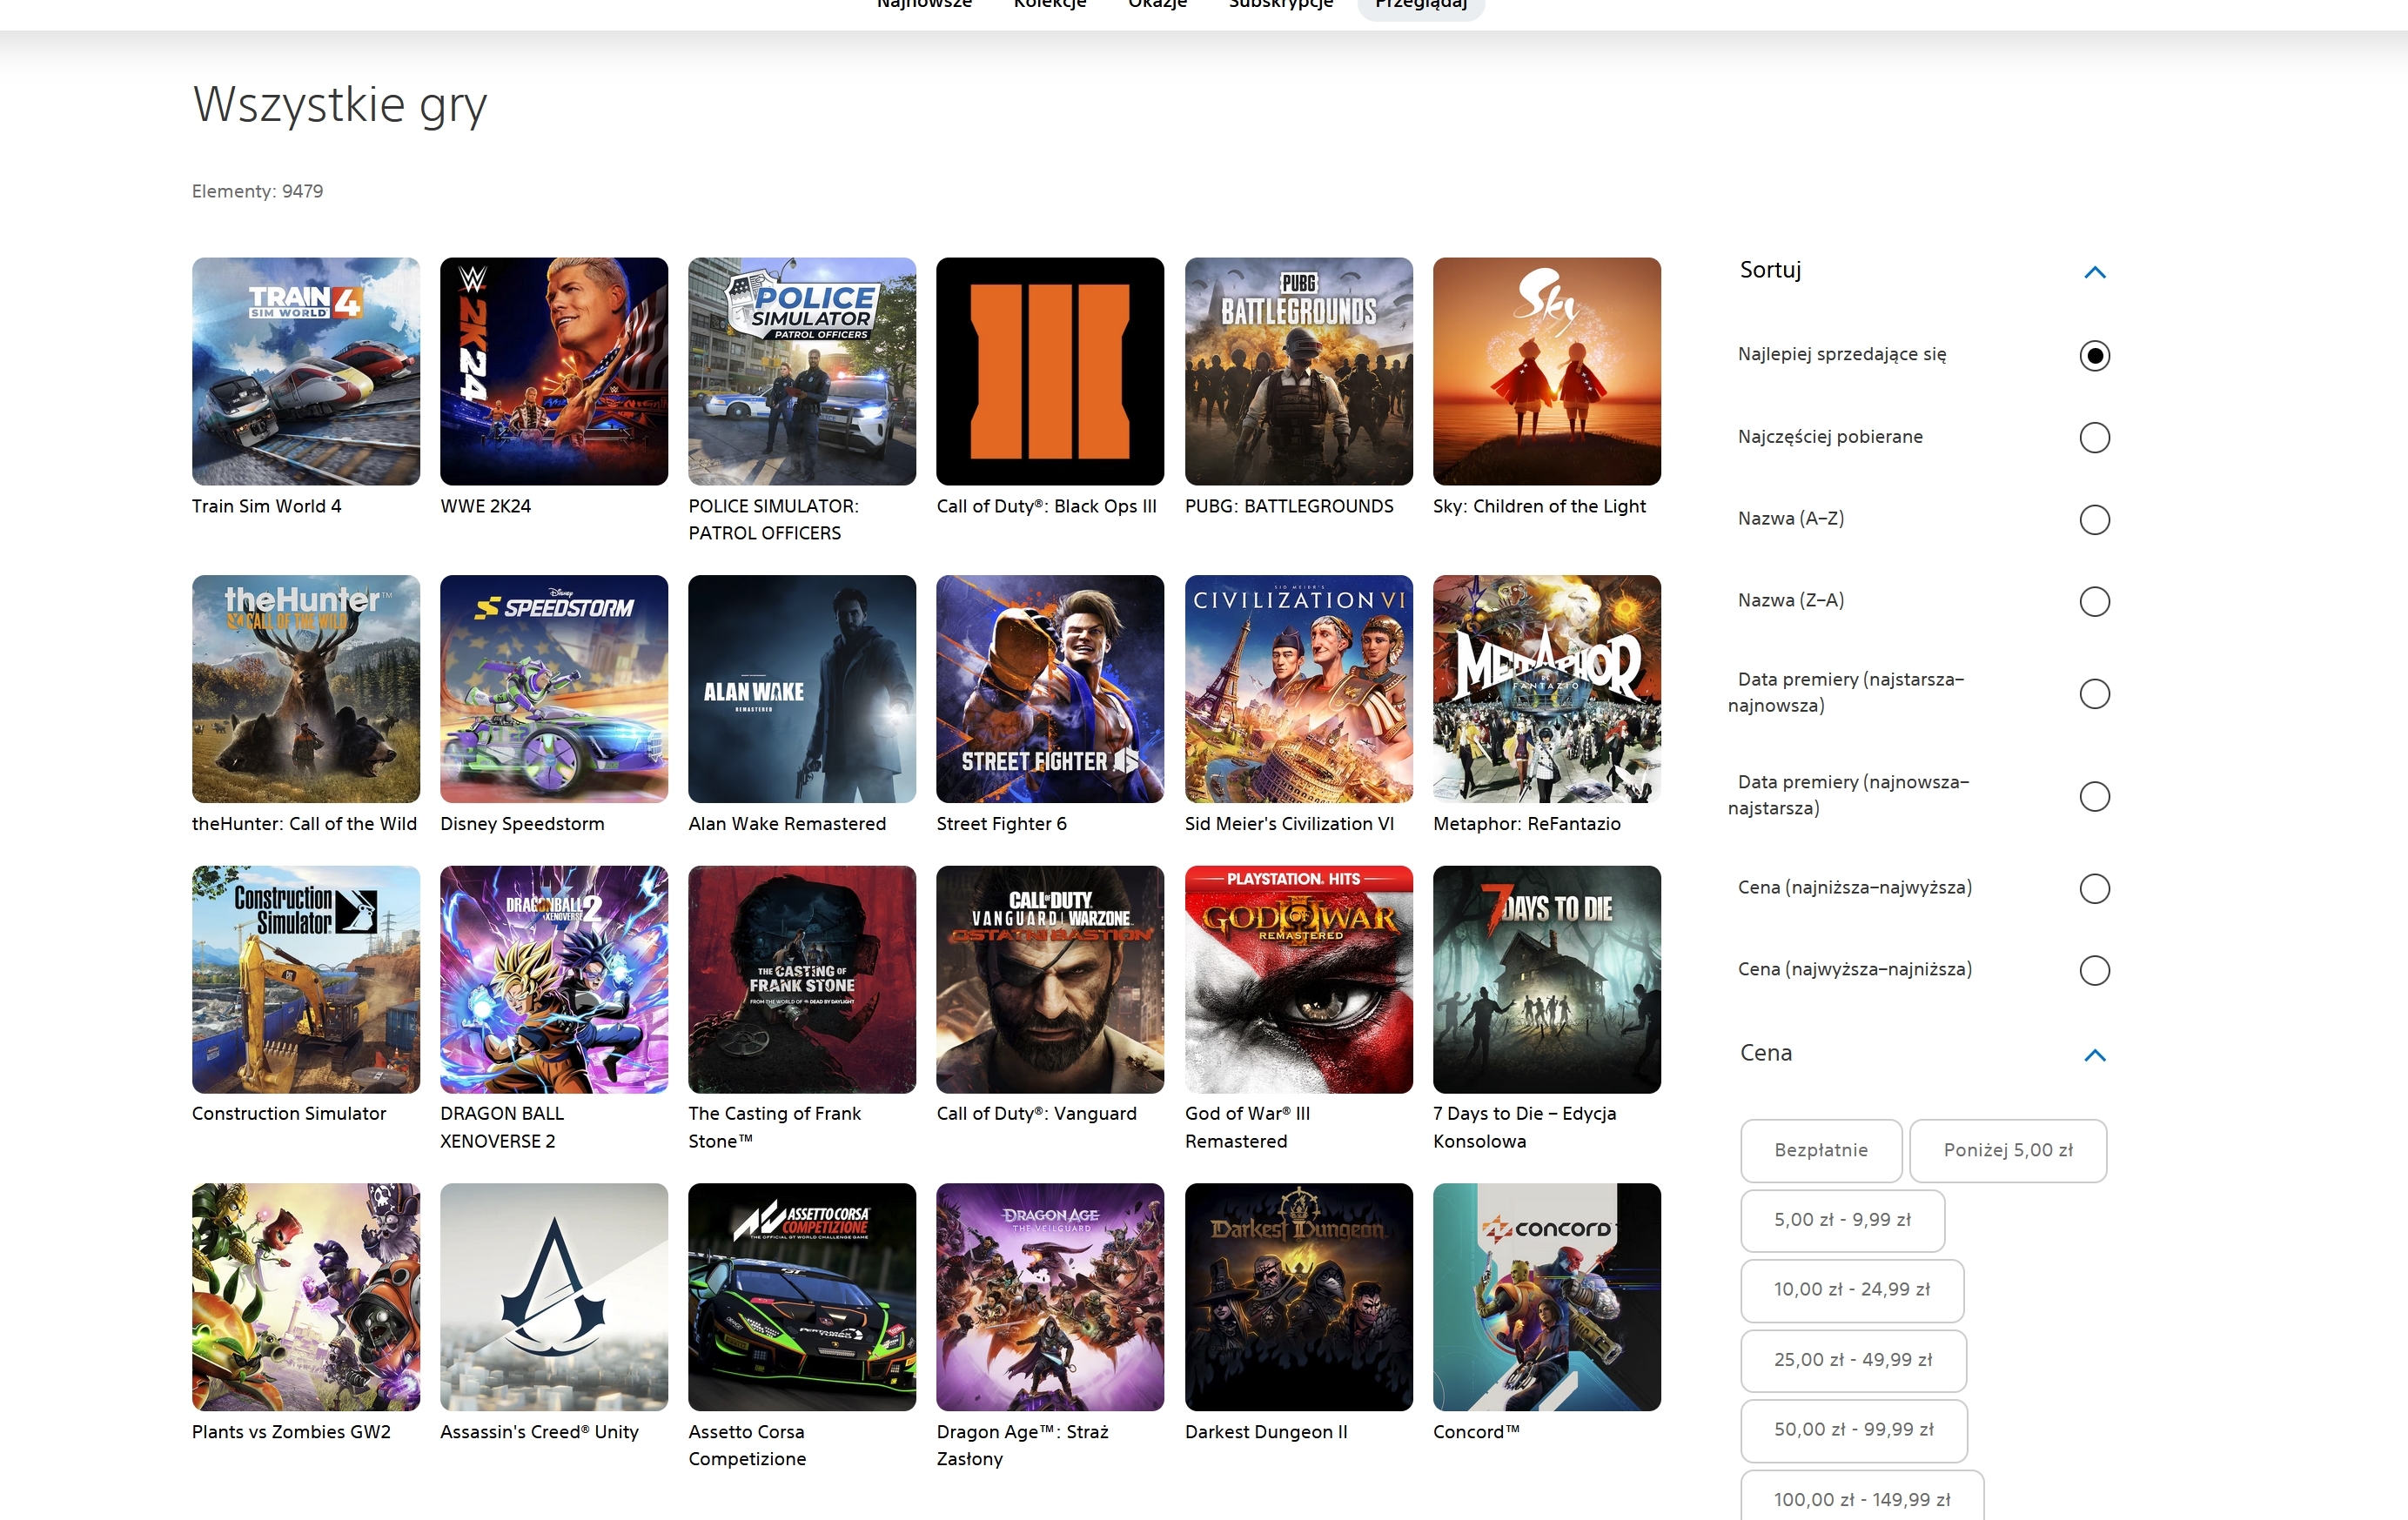2408x1520 pixels.
Task: Select the Sky: Children of the Light cover
Action: click(x=1546, y=371)
